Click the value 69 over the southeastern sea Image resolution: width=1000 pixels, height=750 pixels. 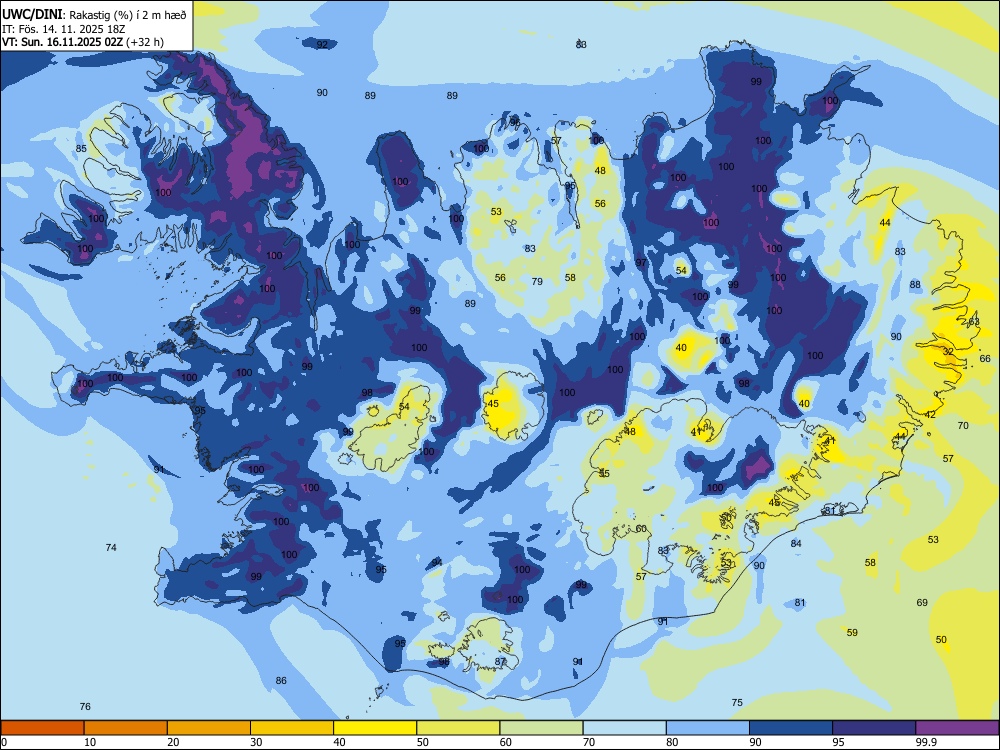click(922, 602)
